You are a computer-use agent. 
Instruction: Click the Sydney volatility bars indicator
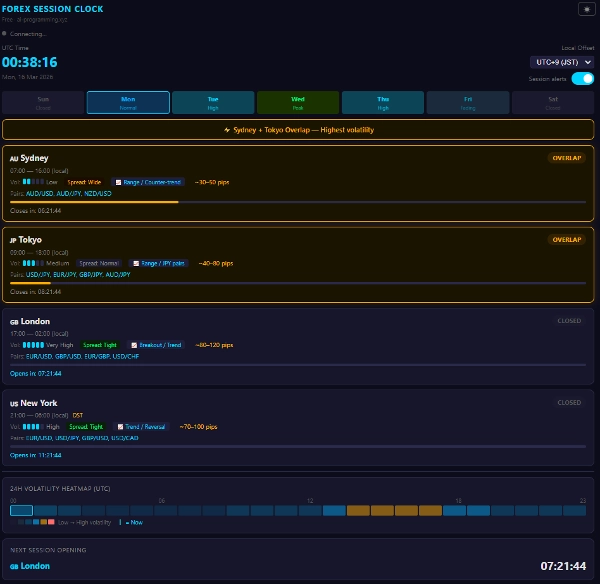33,182
